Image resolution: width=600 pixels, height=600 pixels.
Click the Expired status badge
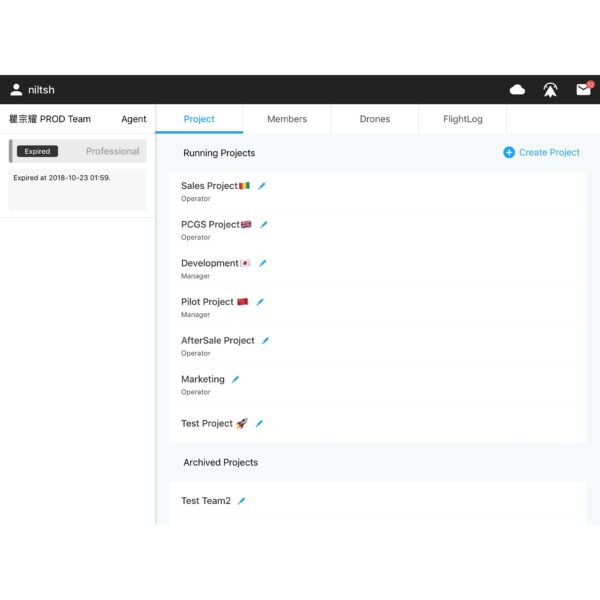(38, 151)
